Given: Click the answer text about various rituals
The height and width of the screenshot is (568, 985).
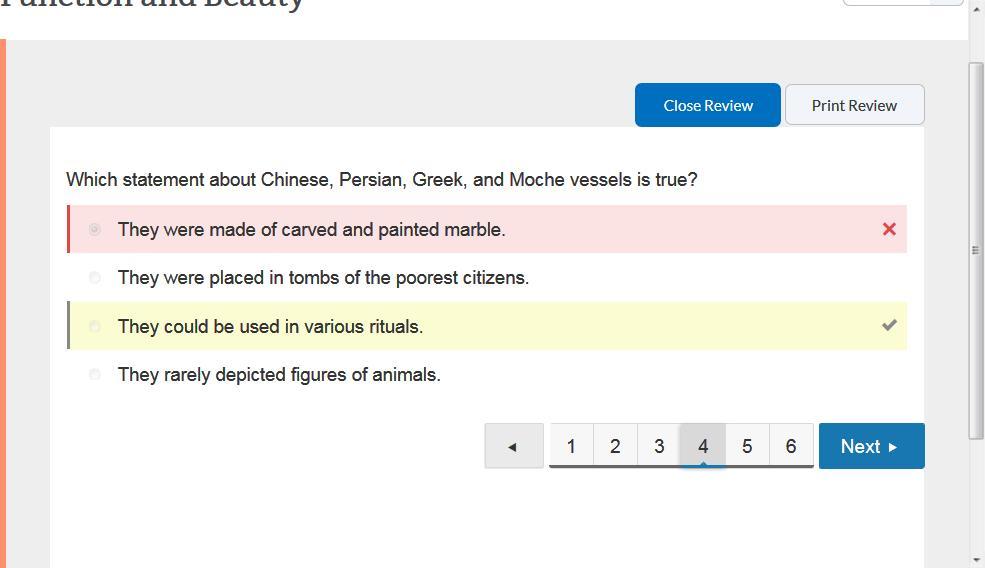Looking at the screenshot, I should coord(270,327).
